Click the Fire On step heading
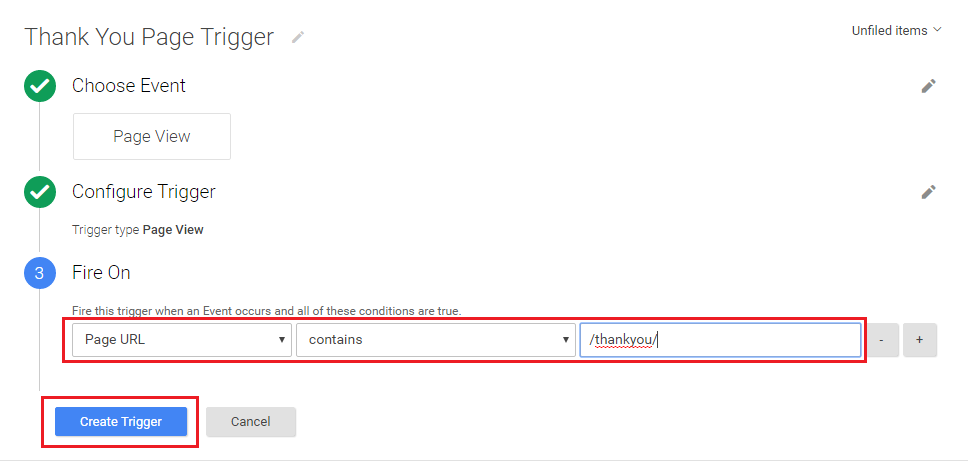This screenshot has height=461, width=968. (x=101, y=273)
